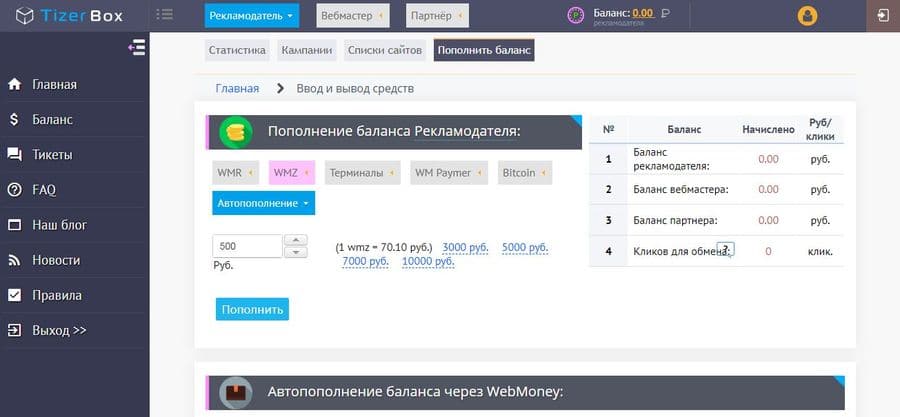The width and height of the screenshot is (900, 417).
Task: Click the Баланс вебмастера table row label
Action: [681, 190]
